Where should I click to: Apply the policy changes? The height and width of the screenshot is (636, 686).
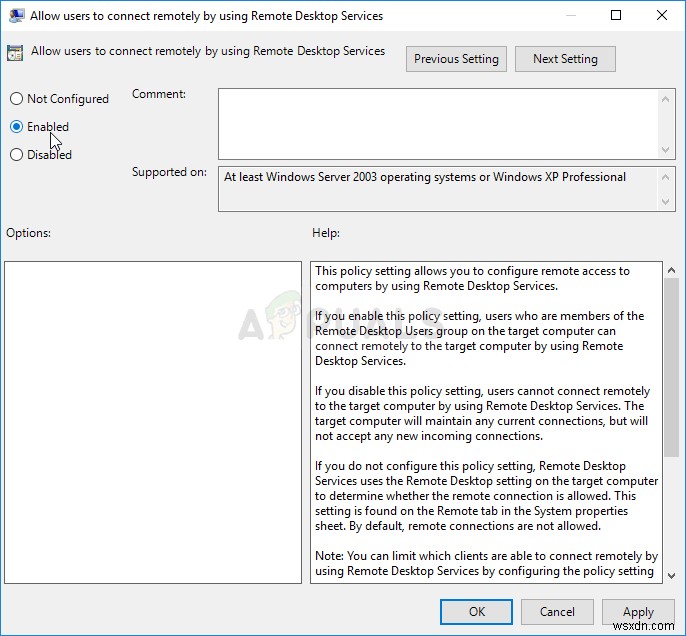(638, 612)
